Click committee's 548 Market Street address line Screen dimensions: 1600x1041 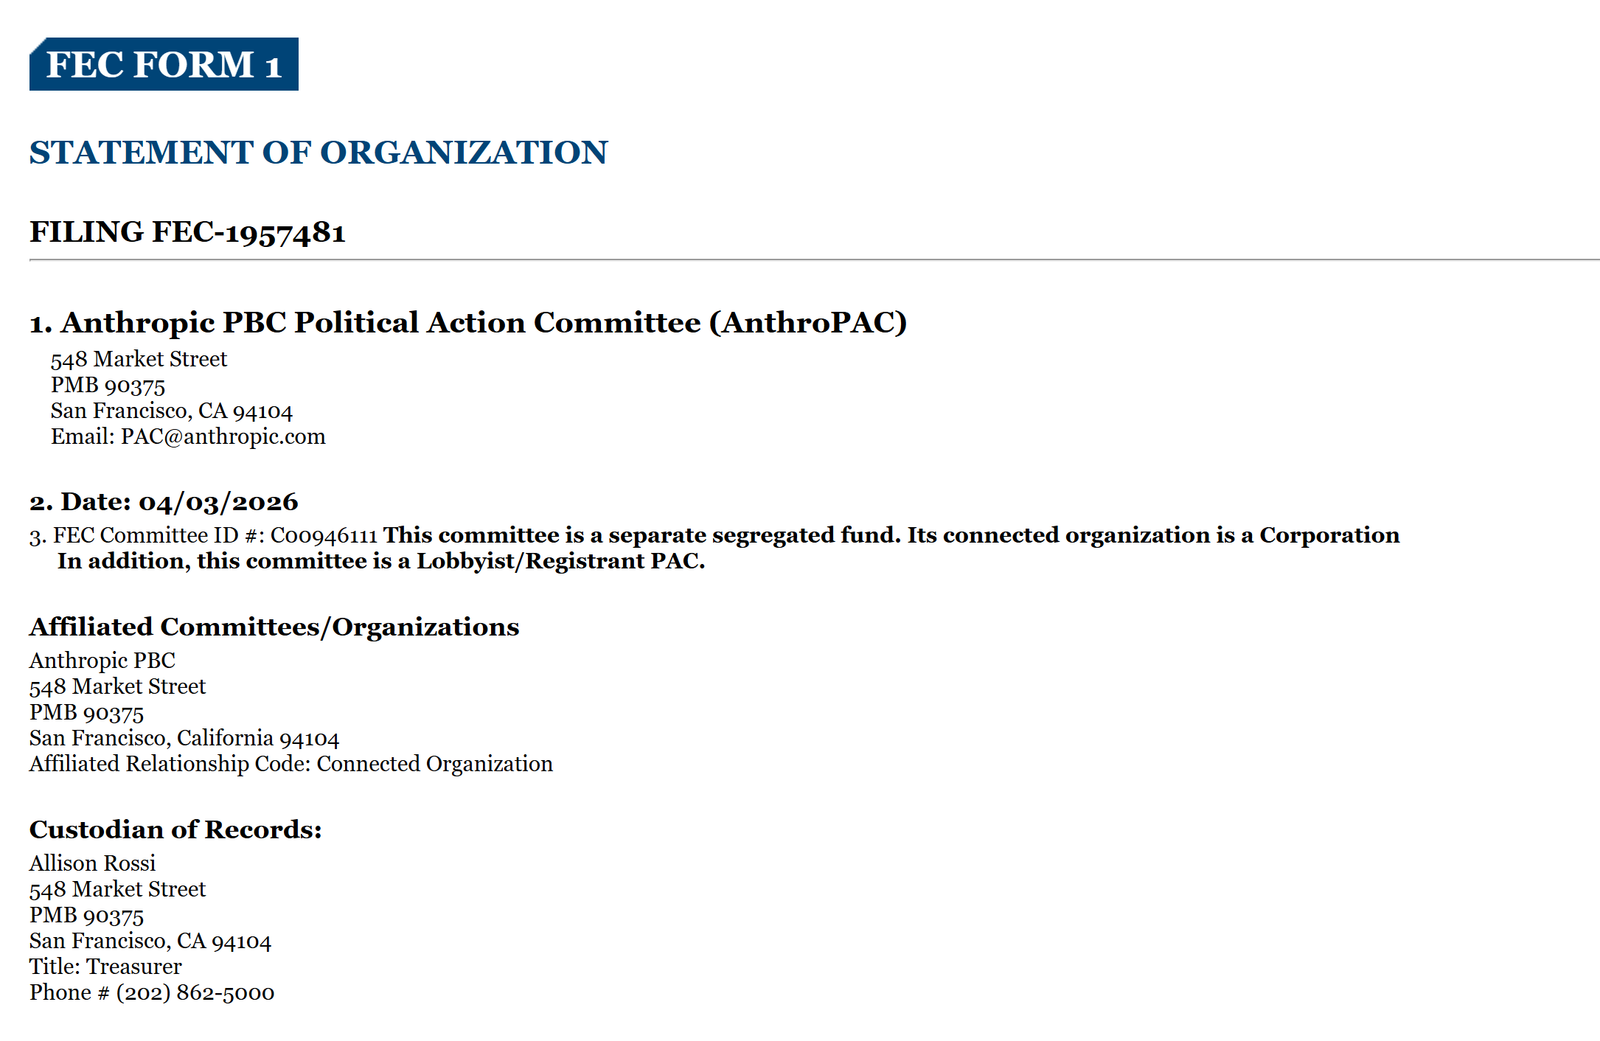[139, 359]
